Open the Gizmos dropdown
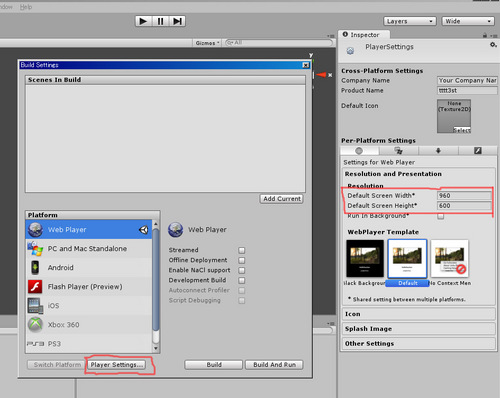 click(207, 43)
